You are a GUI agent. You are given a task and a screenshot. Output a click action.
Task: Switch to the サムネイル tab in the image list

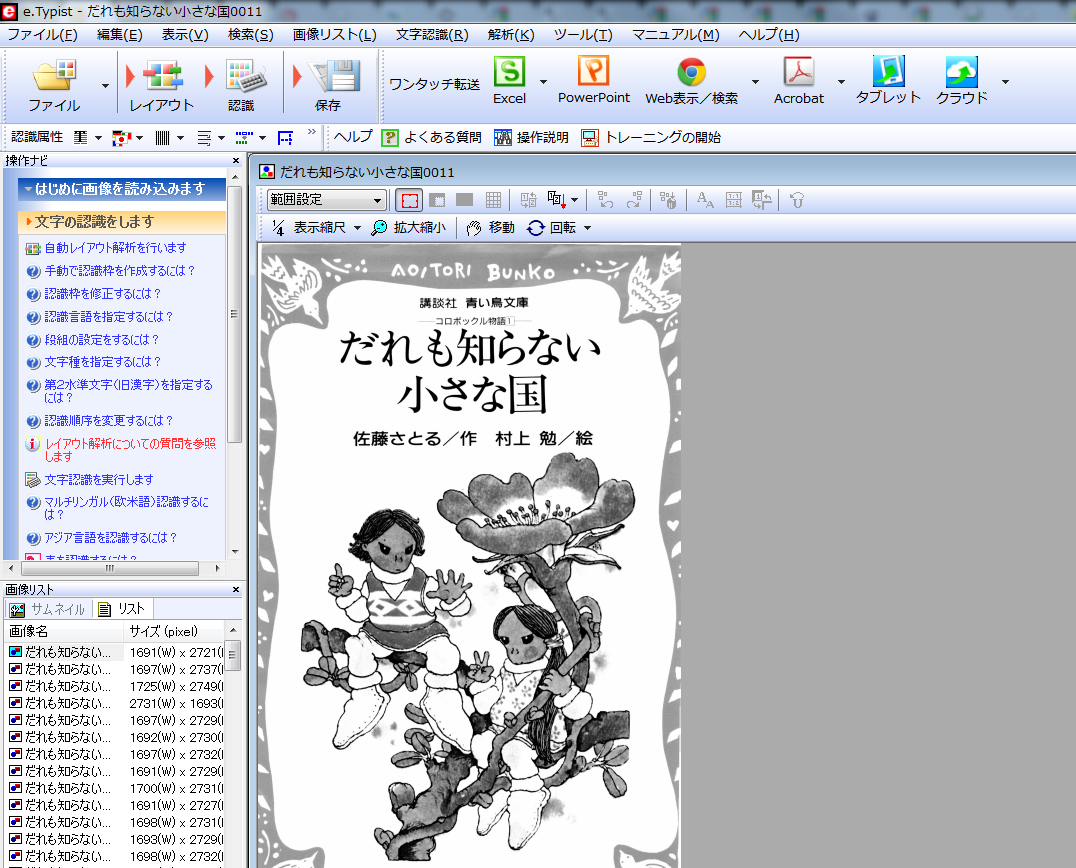48,609
